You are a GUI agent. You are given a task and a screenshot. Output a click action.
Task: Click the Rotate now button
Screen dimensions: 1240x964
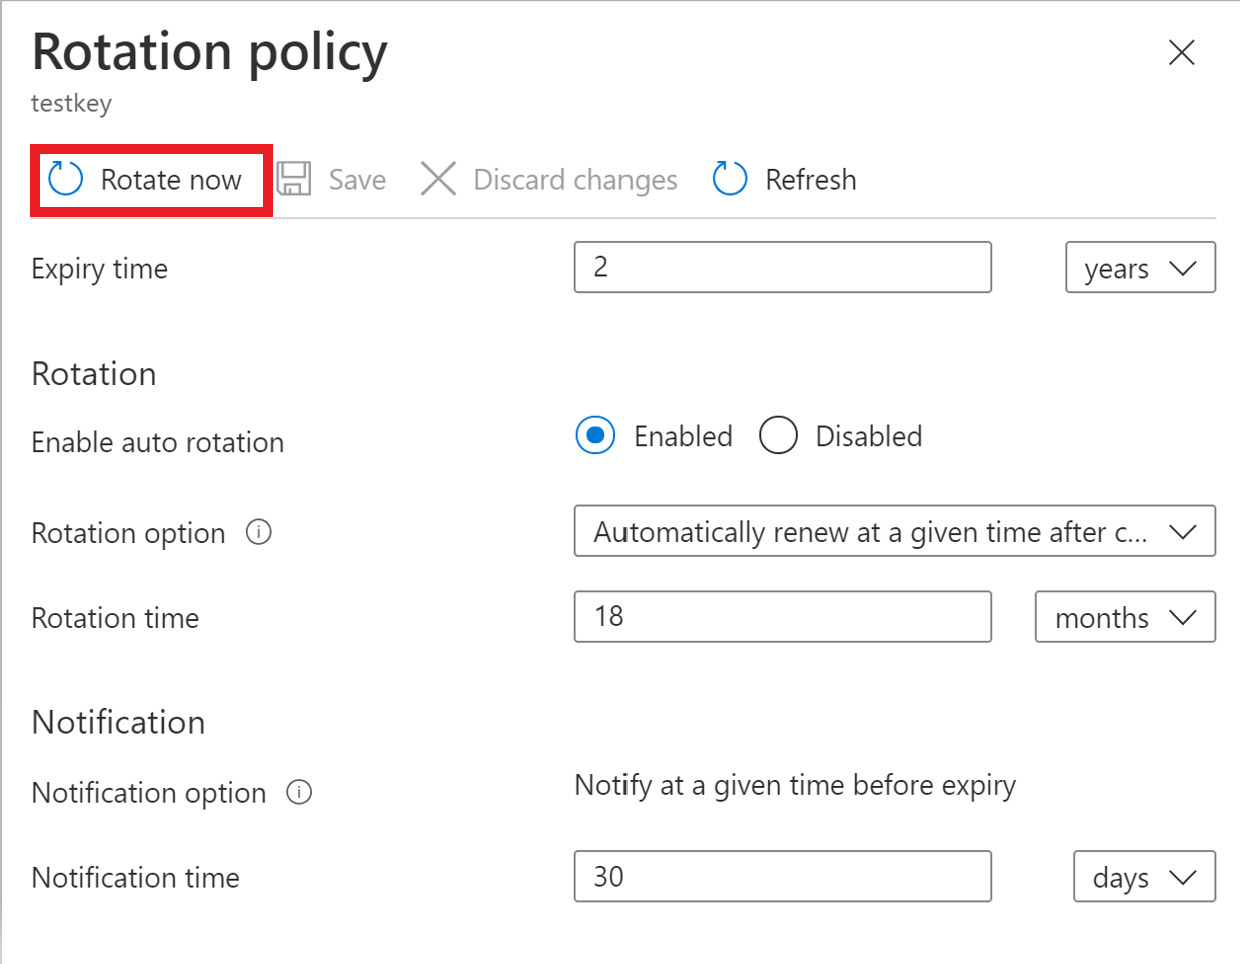[x=150, y=179]
